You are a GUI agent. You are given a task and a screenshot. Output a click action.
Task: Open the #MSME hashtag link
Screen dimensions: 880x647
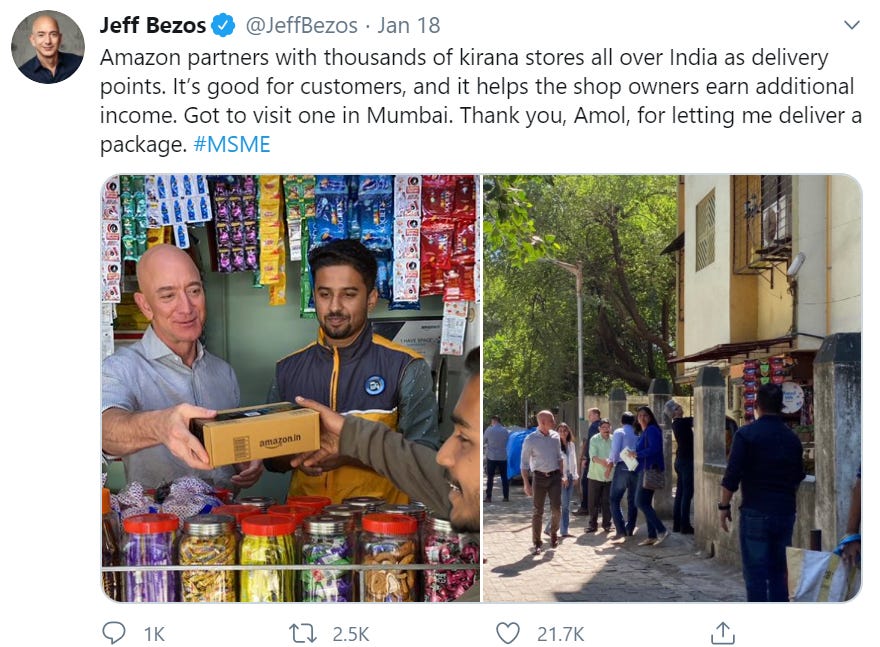click(232, 144)
